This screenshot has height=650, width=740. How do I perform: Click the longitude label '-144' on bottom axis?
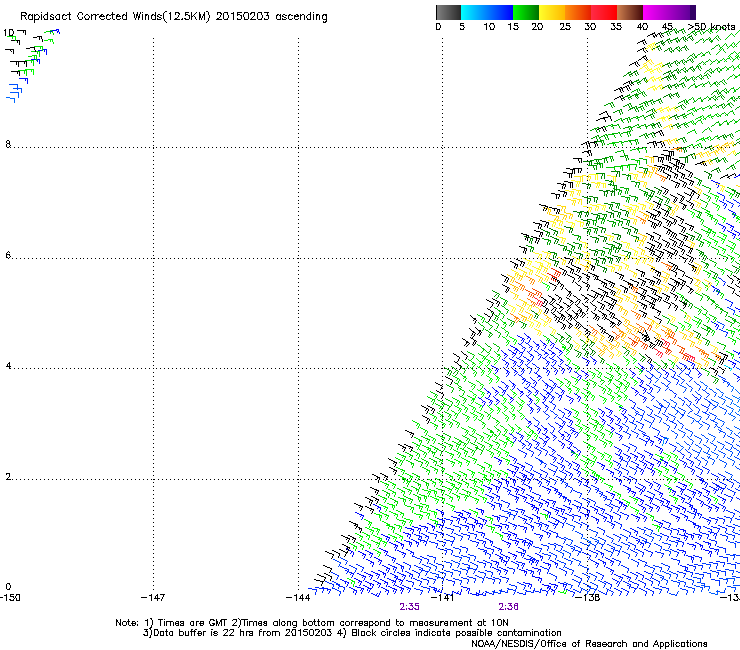298,598
